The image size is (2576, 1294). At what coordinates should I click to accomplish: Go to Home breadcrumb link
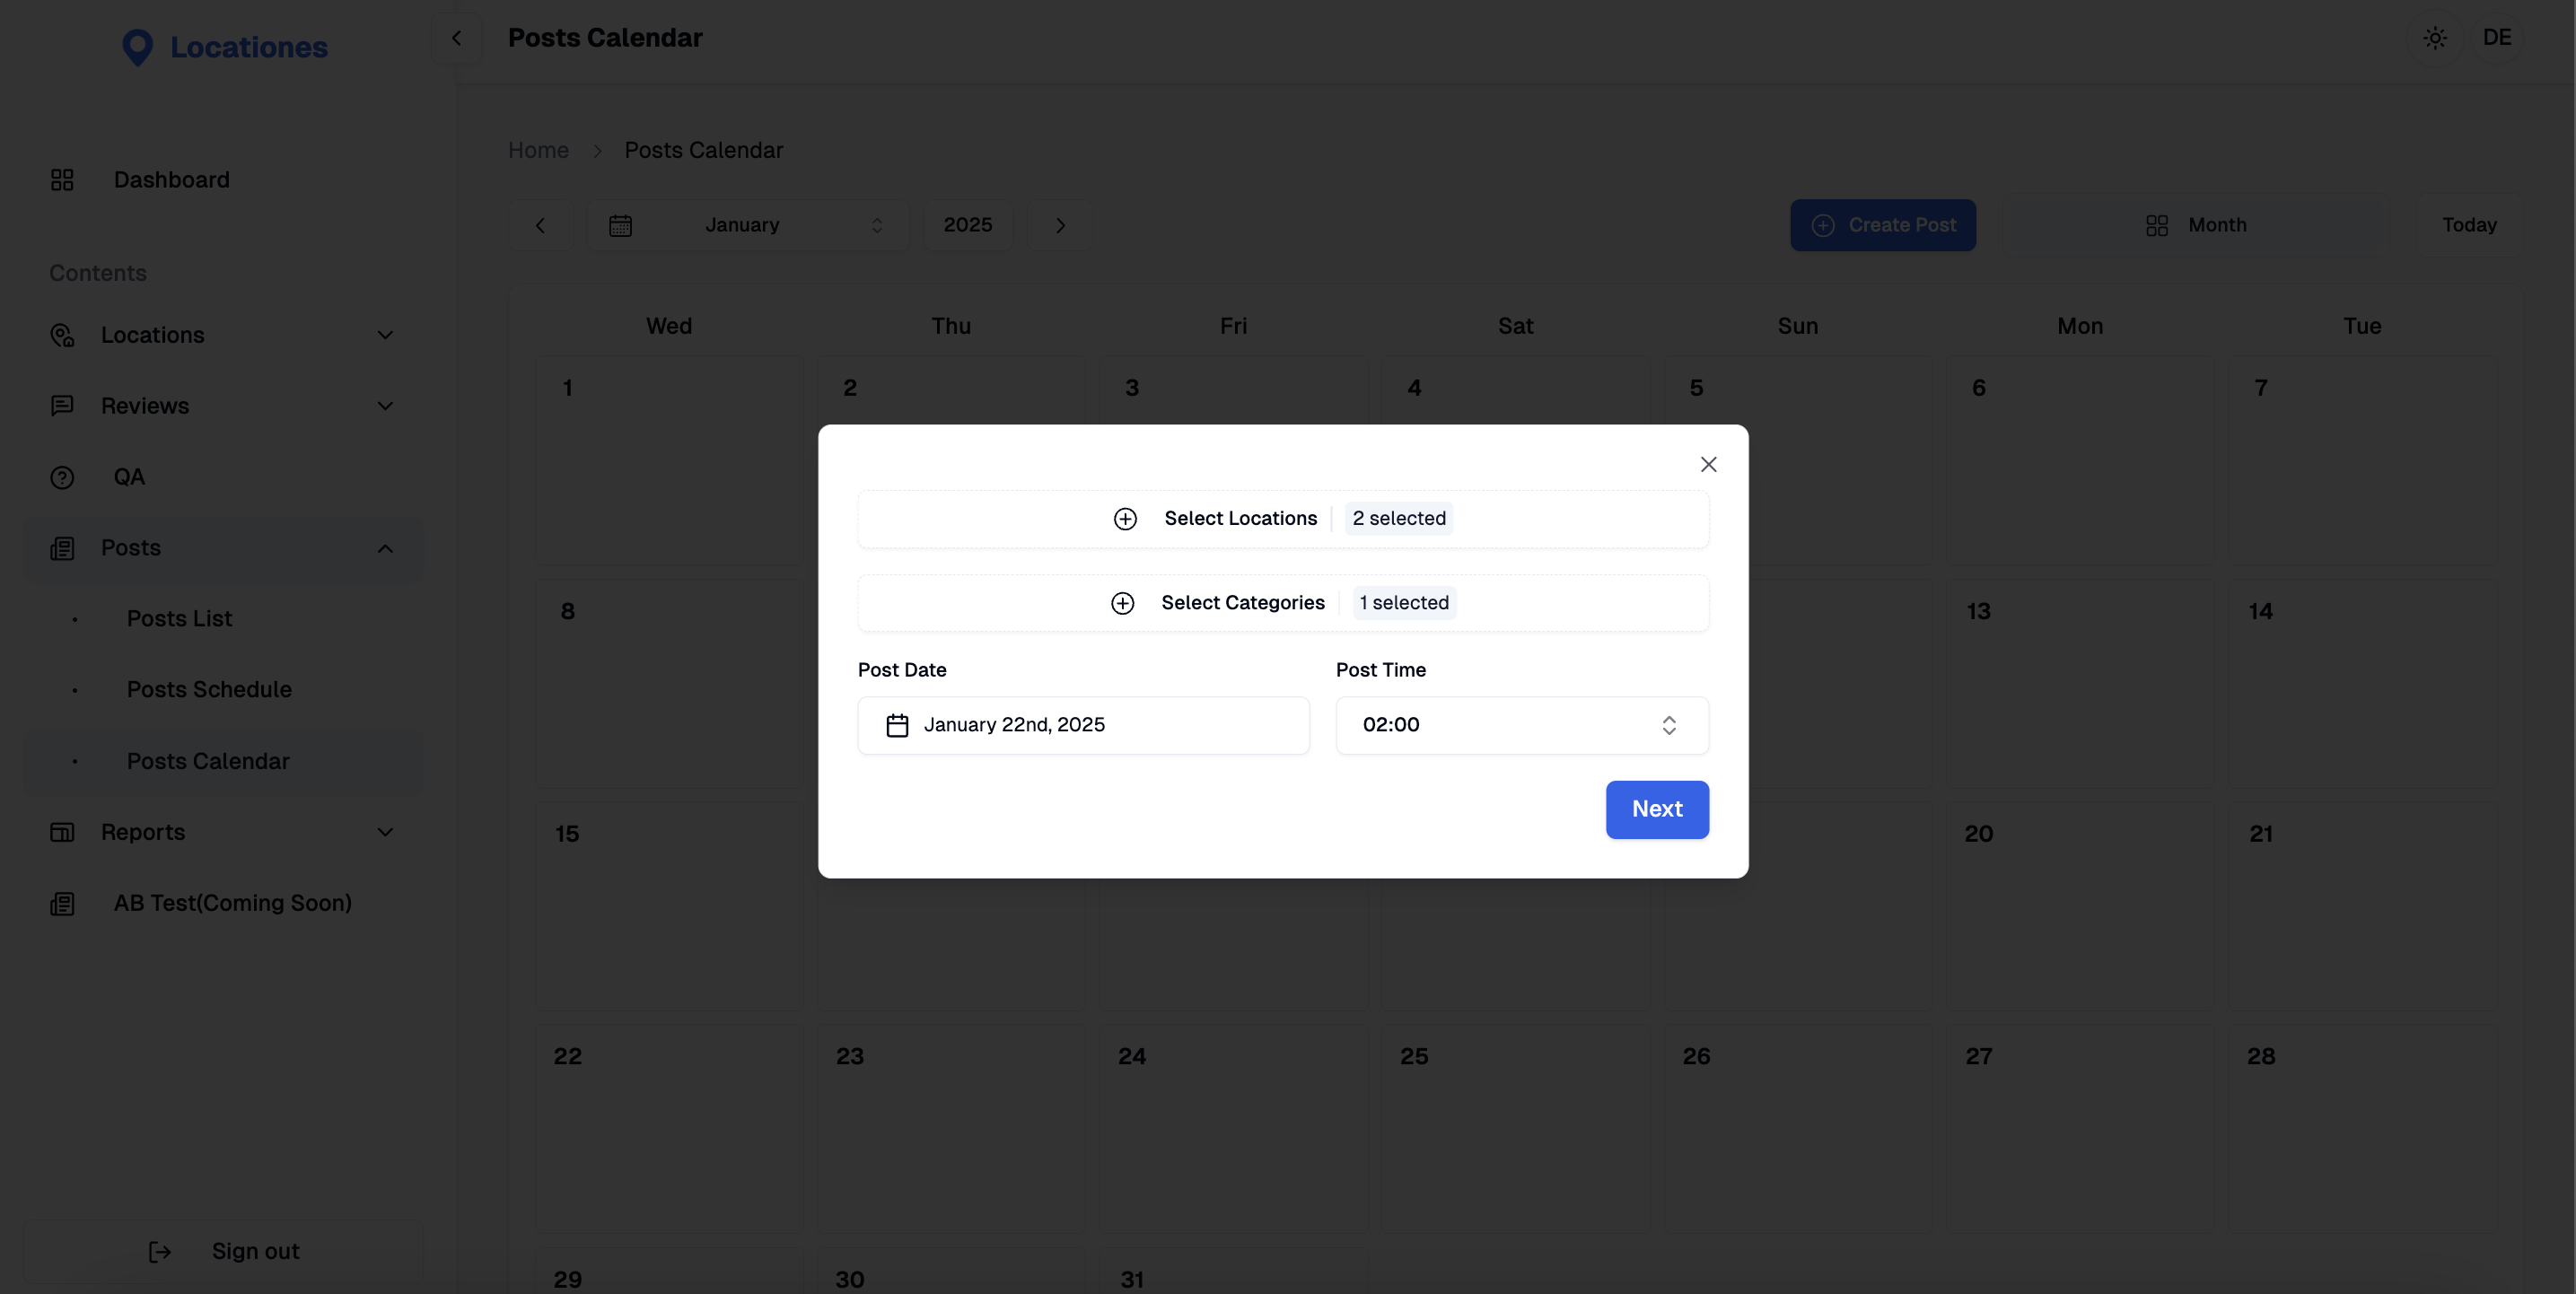[538, 150]
